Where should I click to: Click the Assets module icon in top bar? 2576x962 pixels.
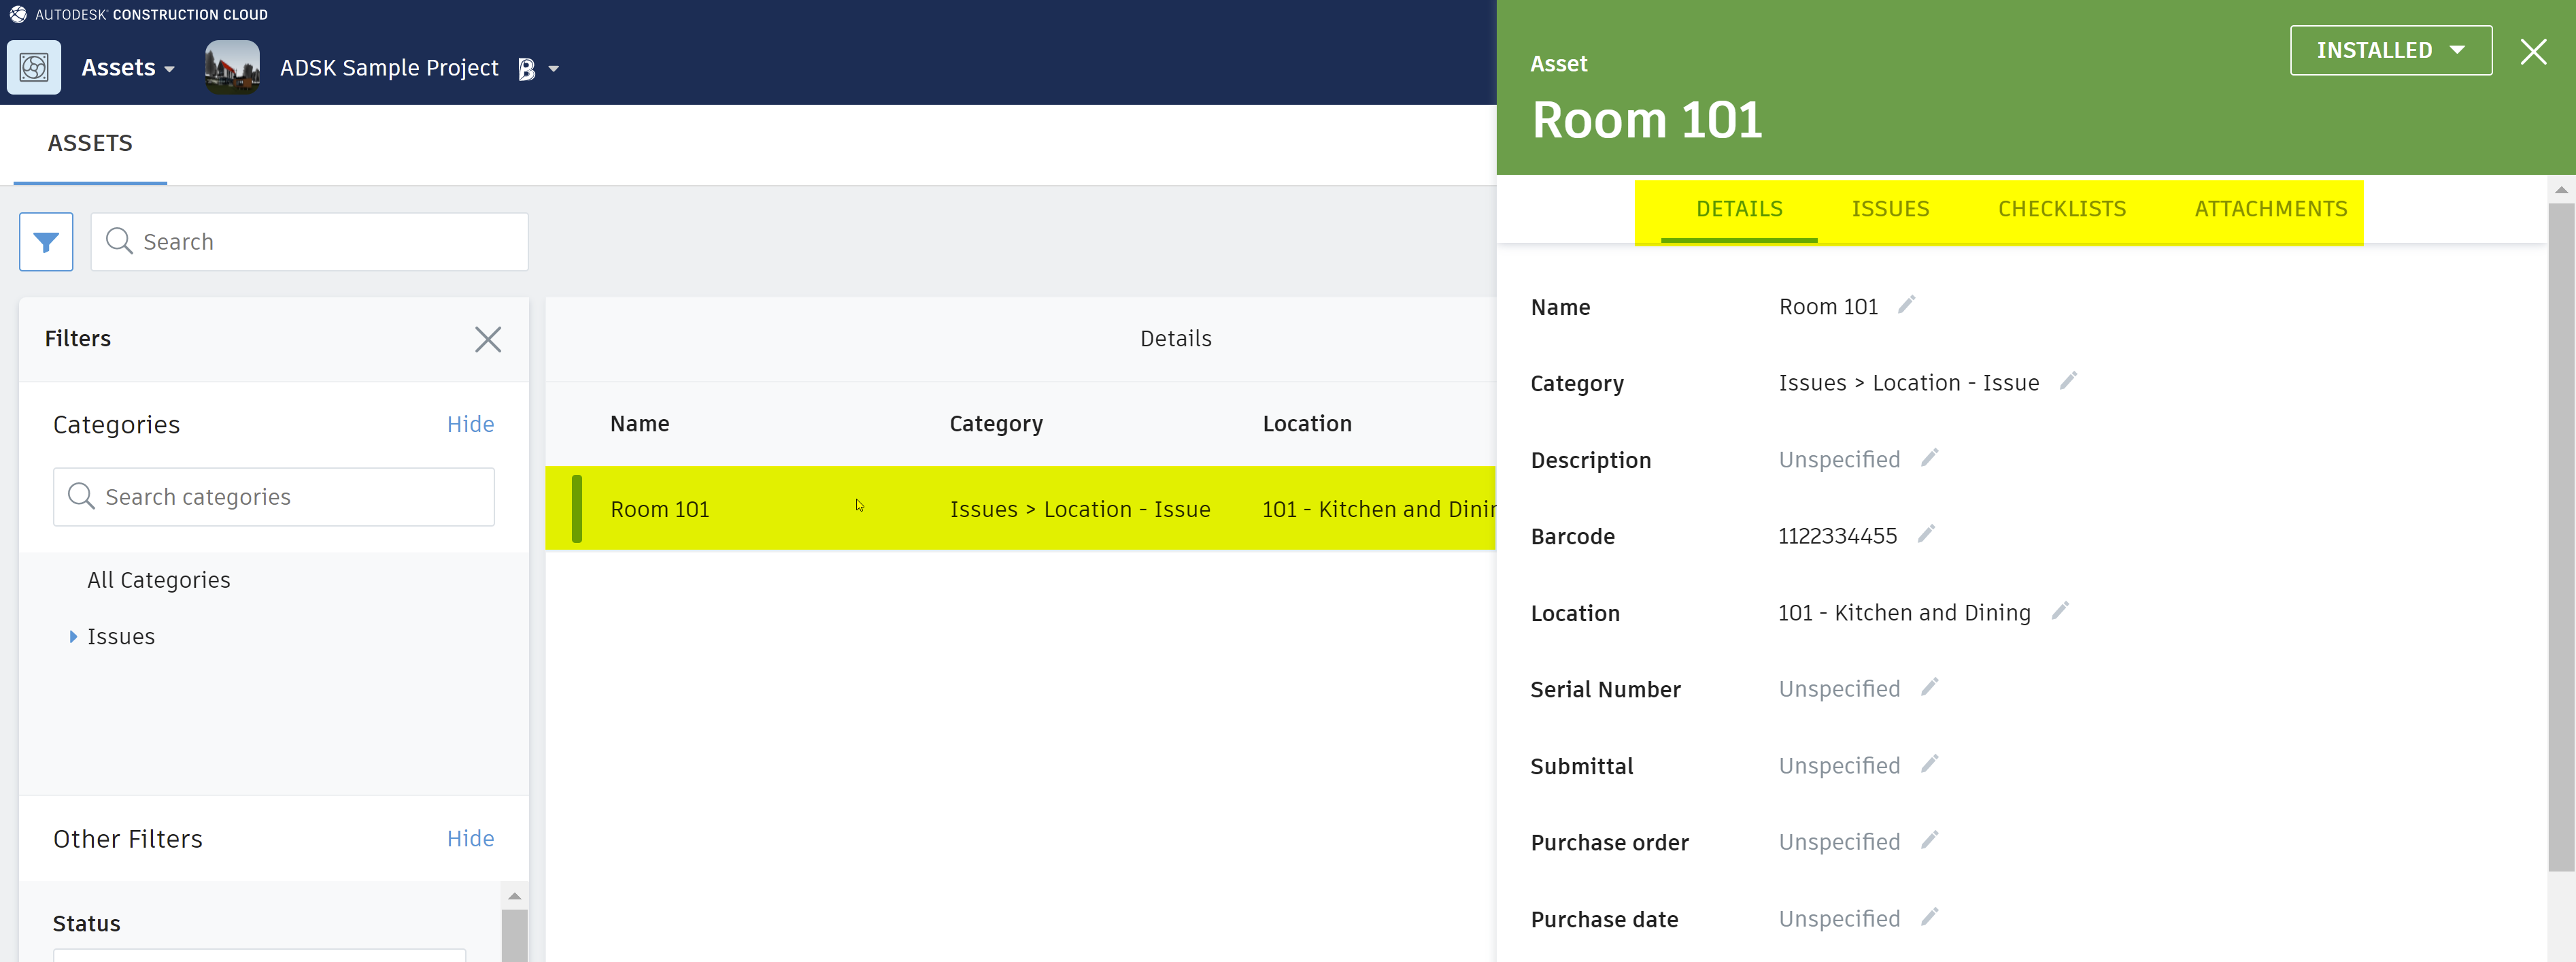coord(34,67)
